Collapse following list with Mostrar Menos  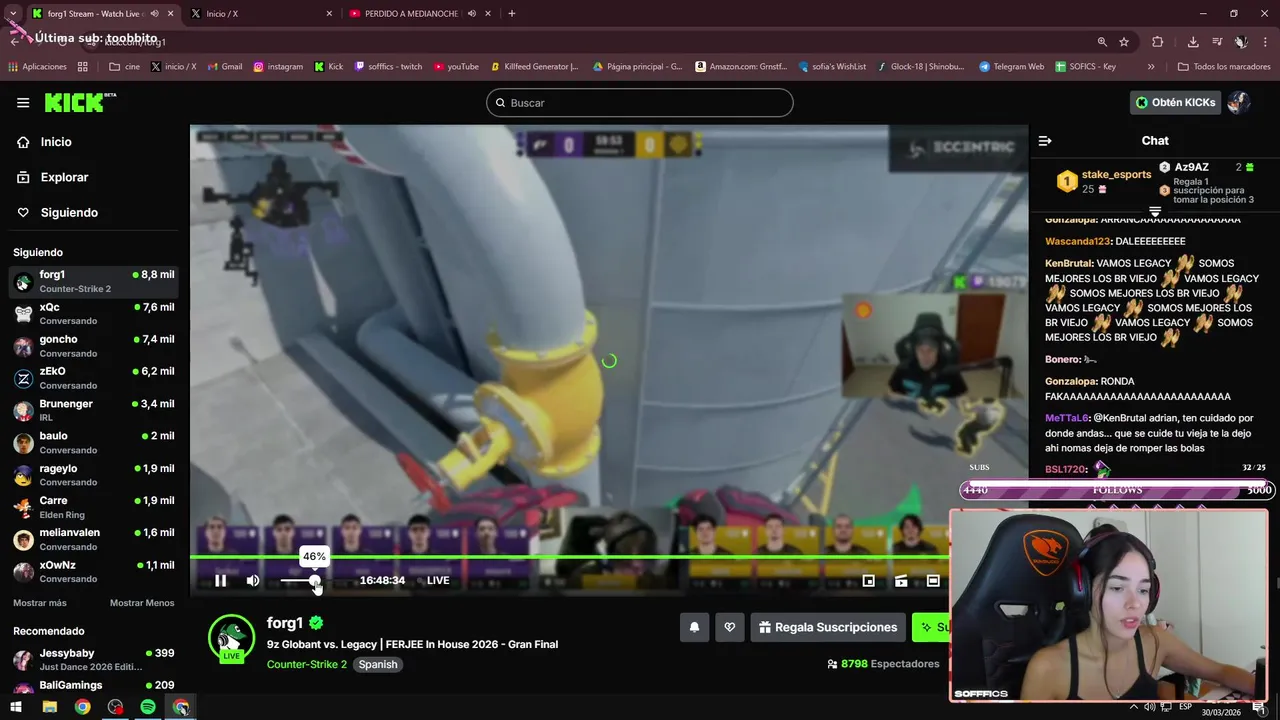click(142, 603)
